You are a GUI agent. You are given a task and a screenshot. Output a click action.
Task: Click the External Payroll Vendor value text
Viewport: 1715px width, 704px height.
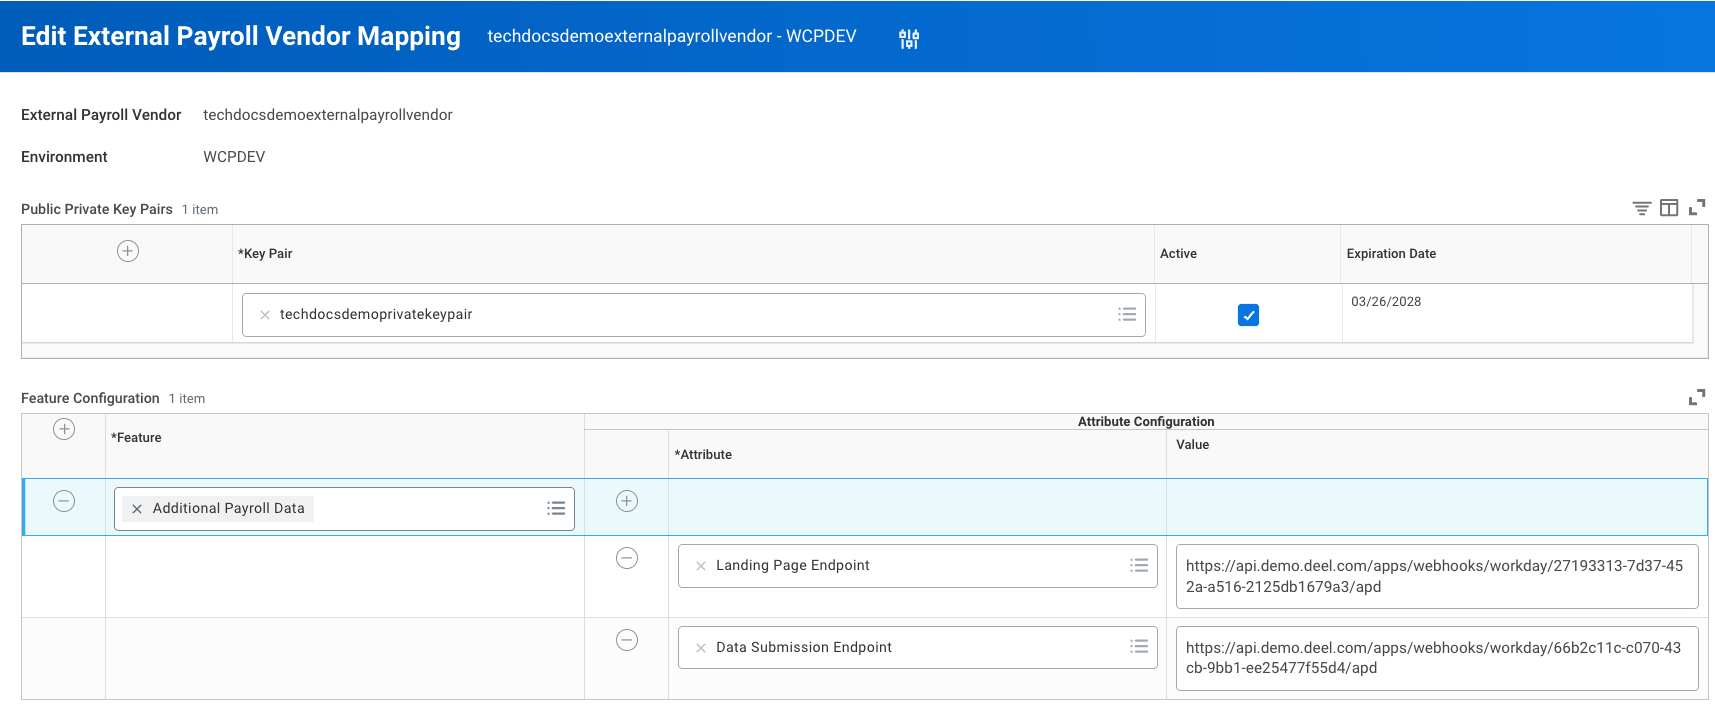pyautogui.click(x=328, y=115)
